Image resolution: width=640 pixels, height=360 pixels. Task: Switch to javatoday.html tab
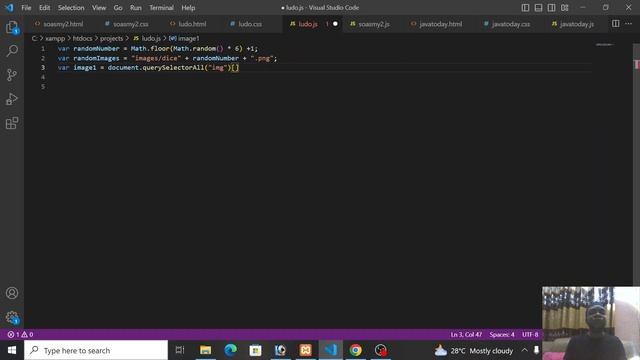click(437, 24)
